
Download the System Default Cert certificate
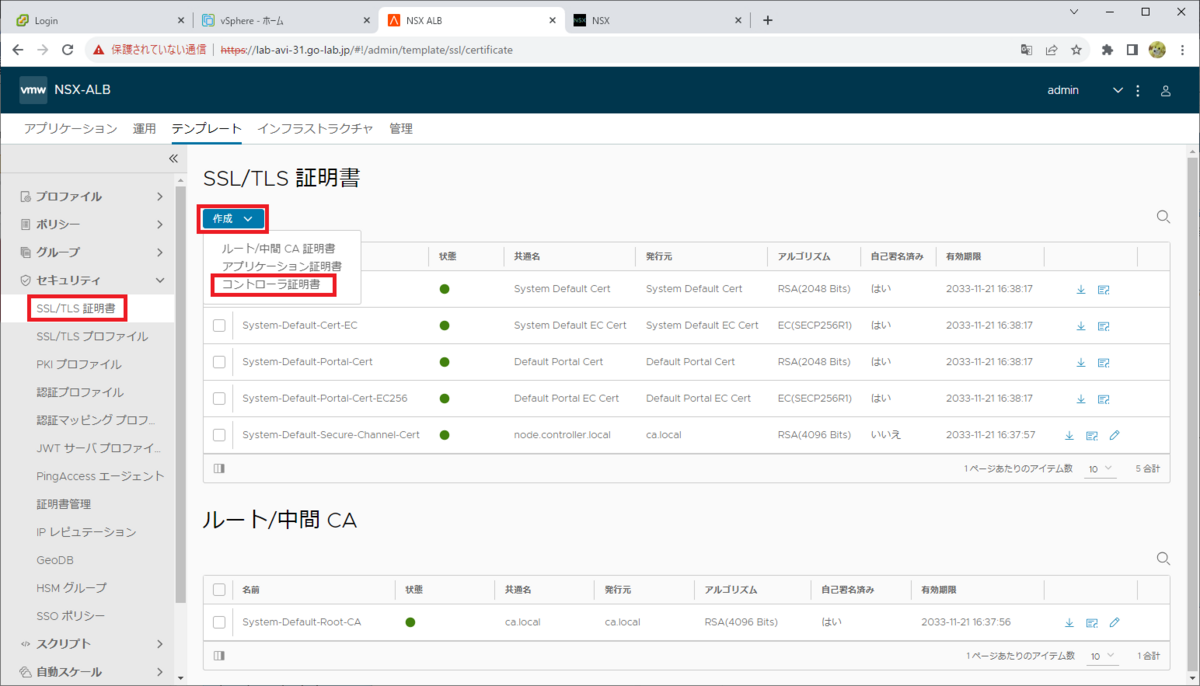coord(1081,290)
